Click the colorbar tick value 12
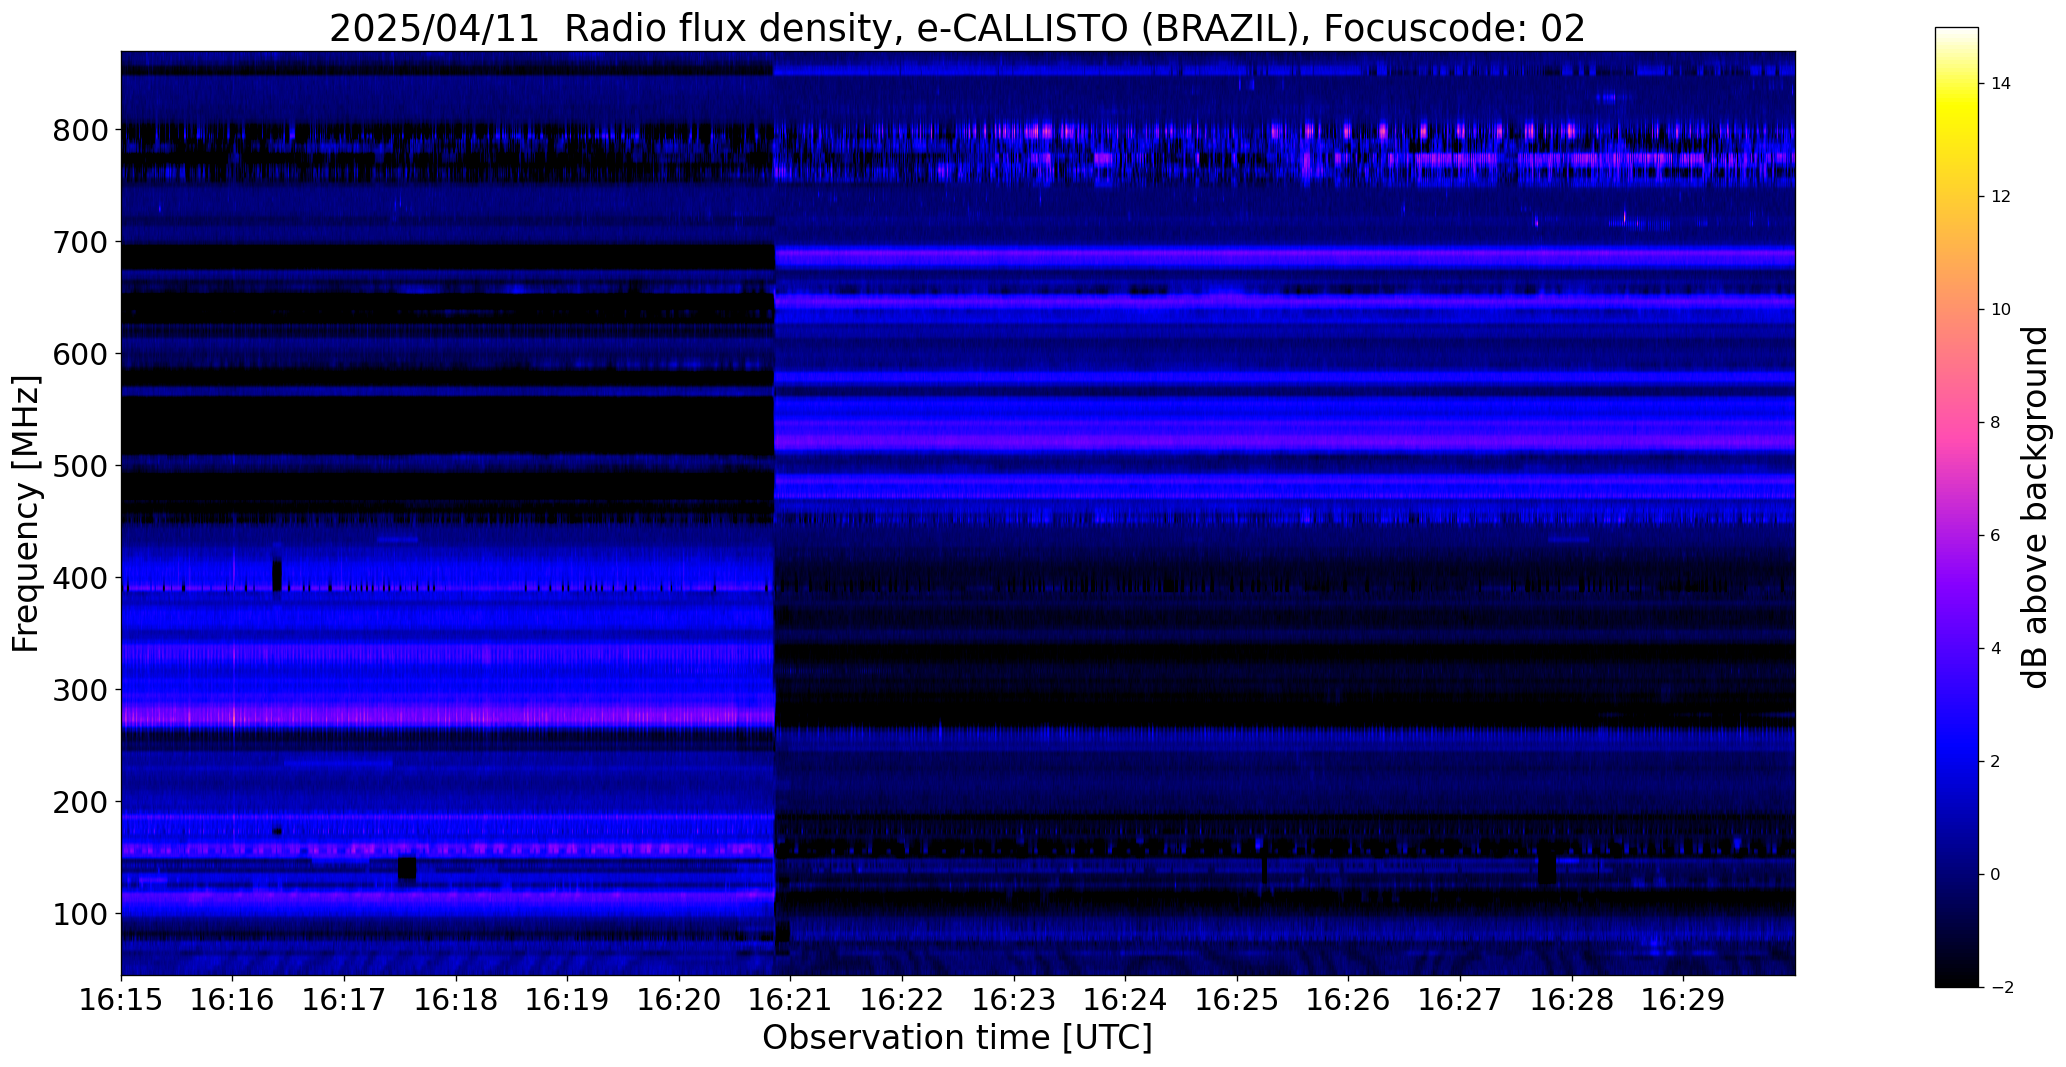The image size is (2066, 1067). (x=2001, y=197)
